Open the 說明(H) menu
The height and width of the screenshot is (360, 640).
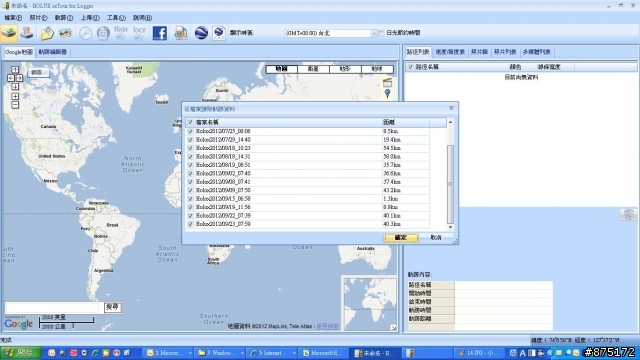(x=142, y=18)
